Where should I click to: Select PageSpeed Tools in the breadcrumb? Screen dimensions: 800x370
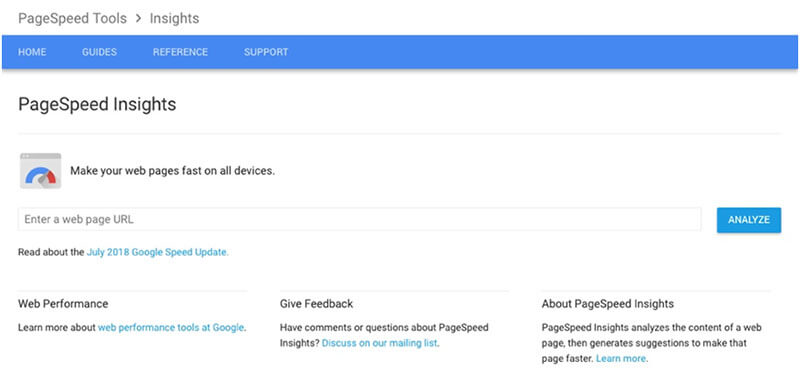72,19
